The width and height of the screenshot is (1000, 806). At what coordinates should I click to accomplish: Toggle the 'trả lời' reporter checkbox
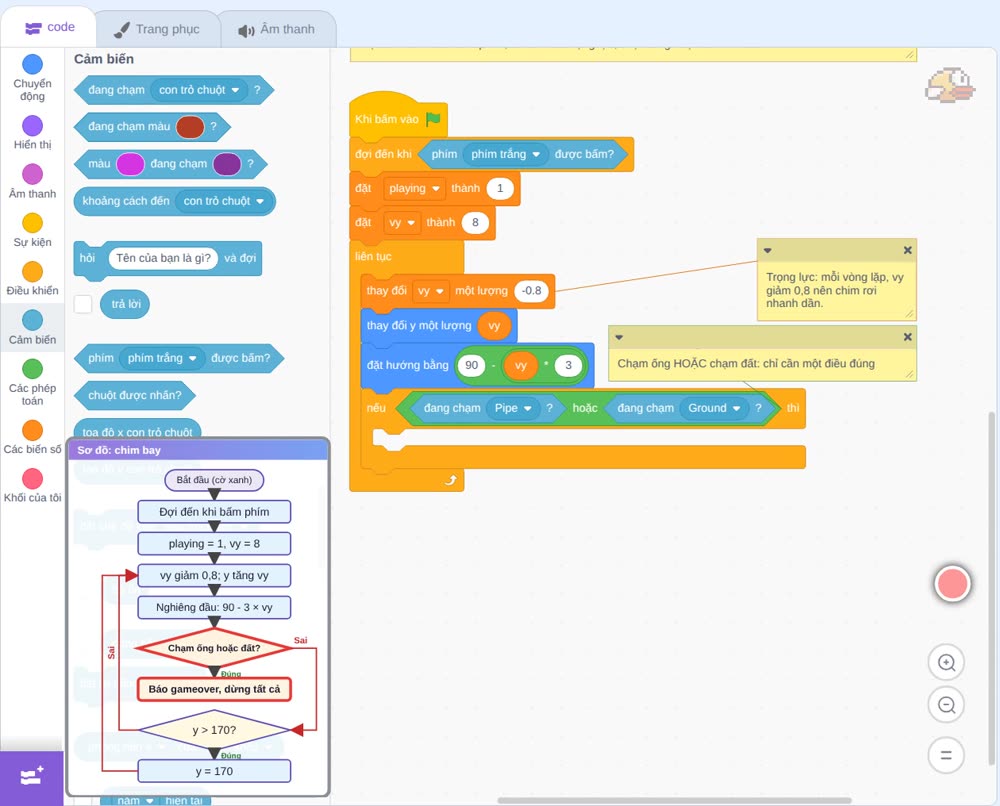click(83, 304)
